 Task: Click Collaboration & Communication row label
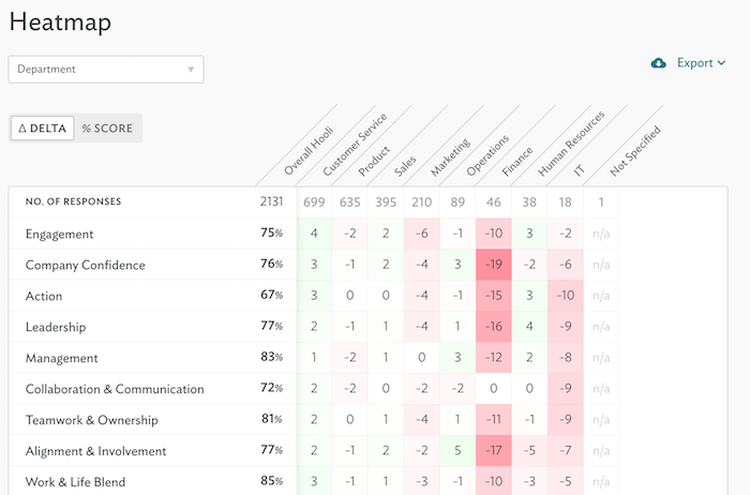click(114, 389)
